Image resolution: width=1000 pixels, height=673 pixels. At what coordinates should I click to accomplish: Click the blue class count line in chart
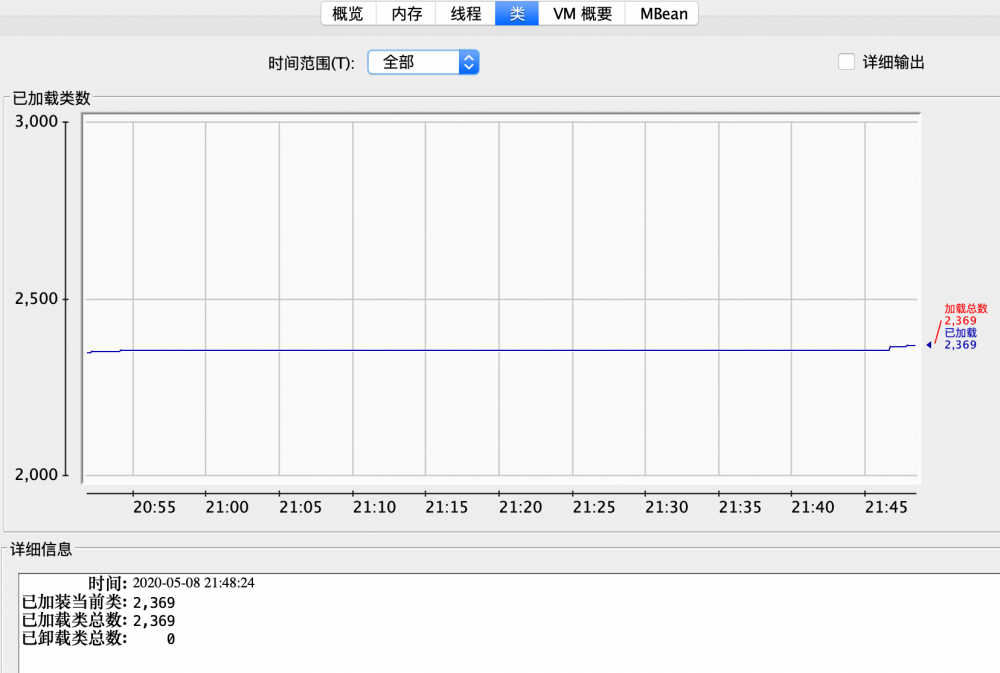(x=500, y=349)
